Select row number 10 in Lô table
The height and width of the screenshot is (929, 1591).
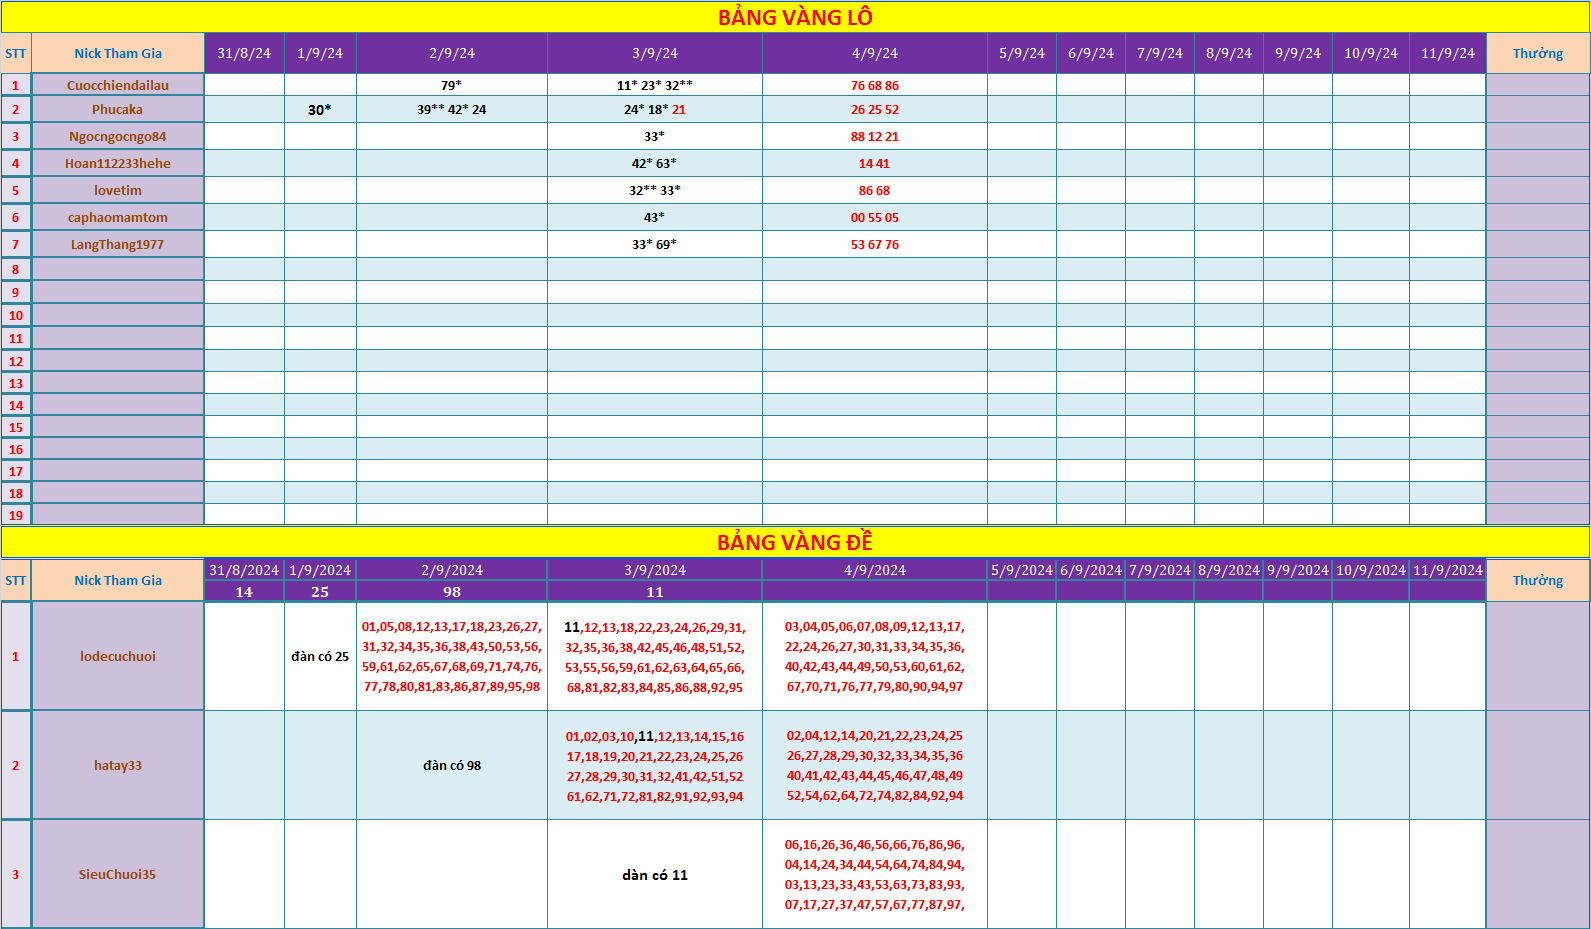16,315
